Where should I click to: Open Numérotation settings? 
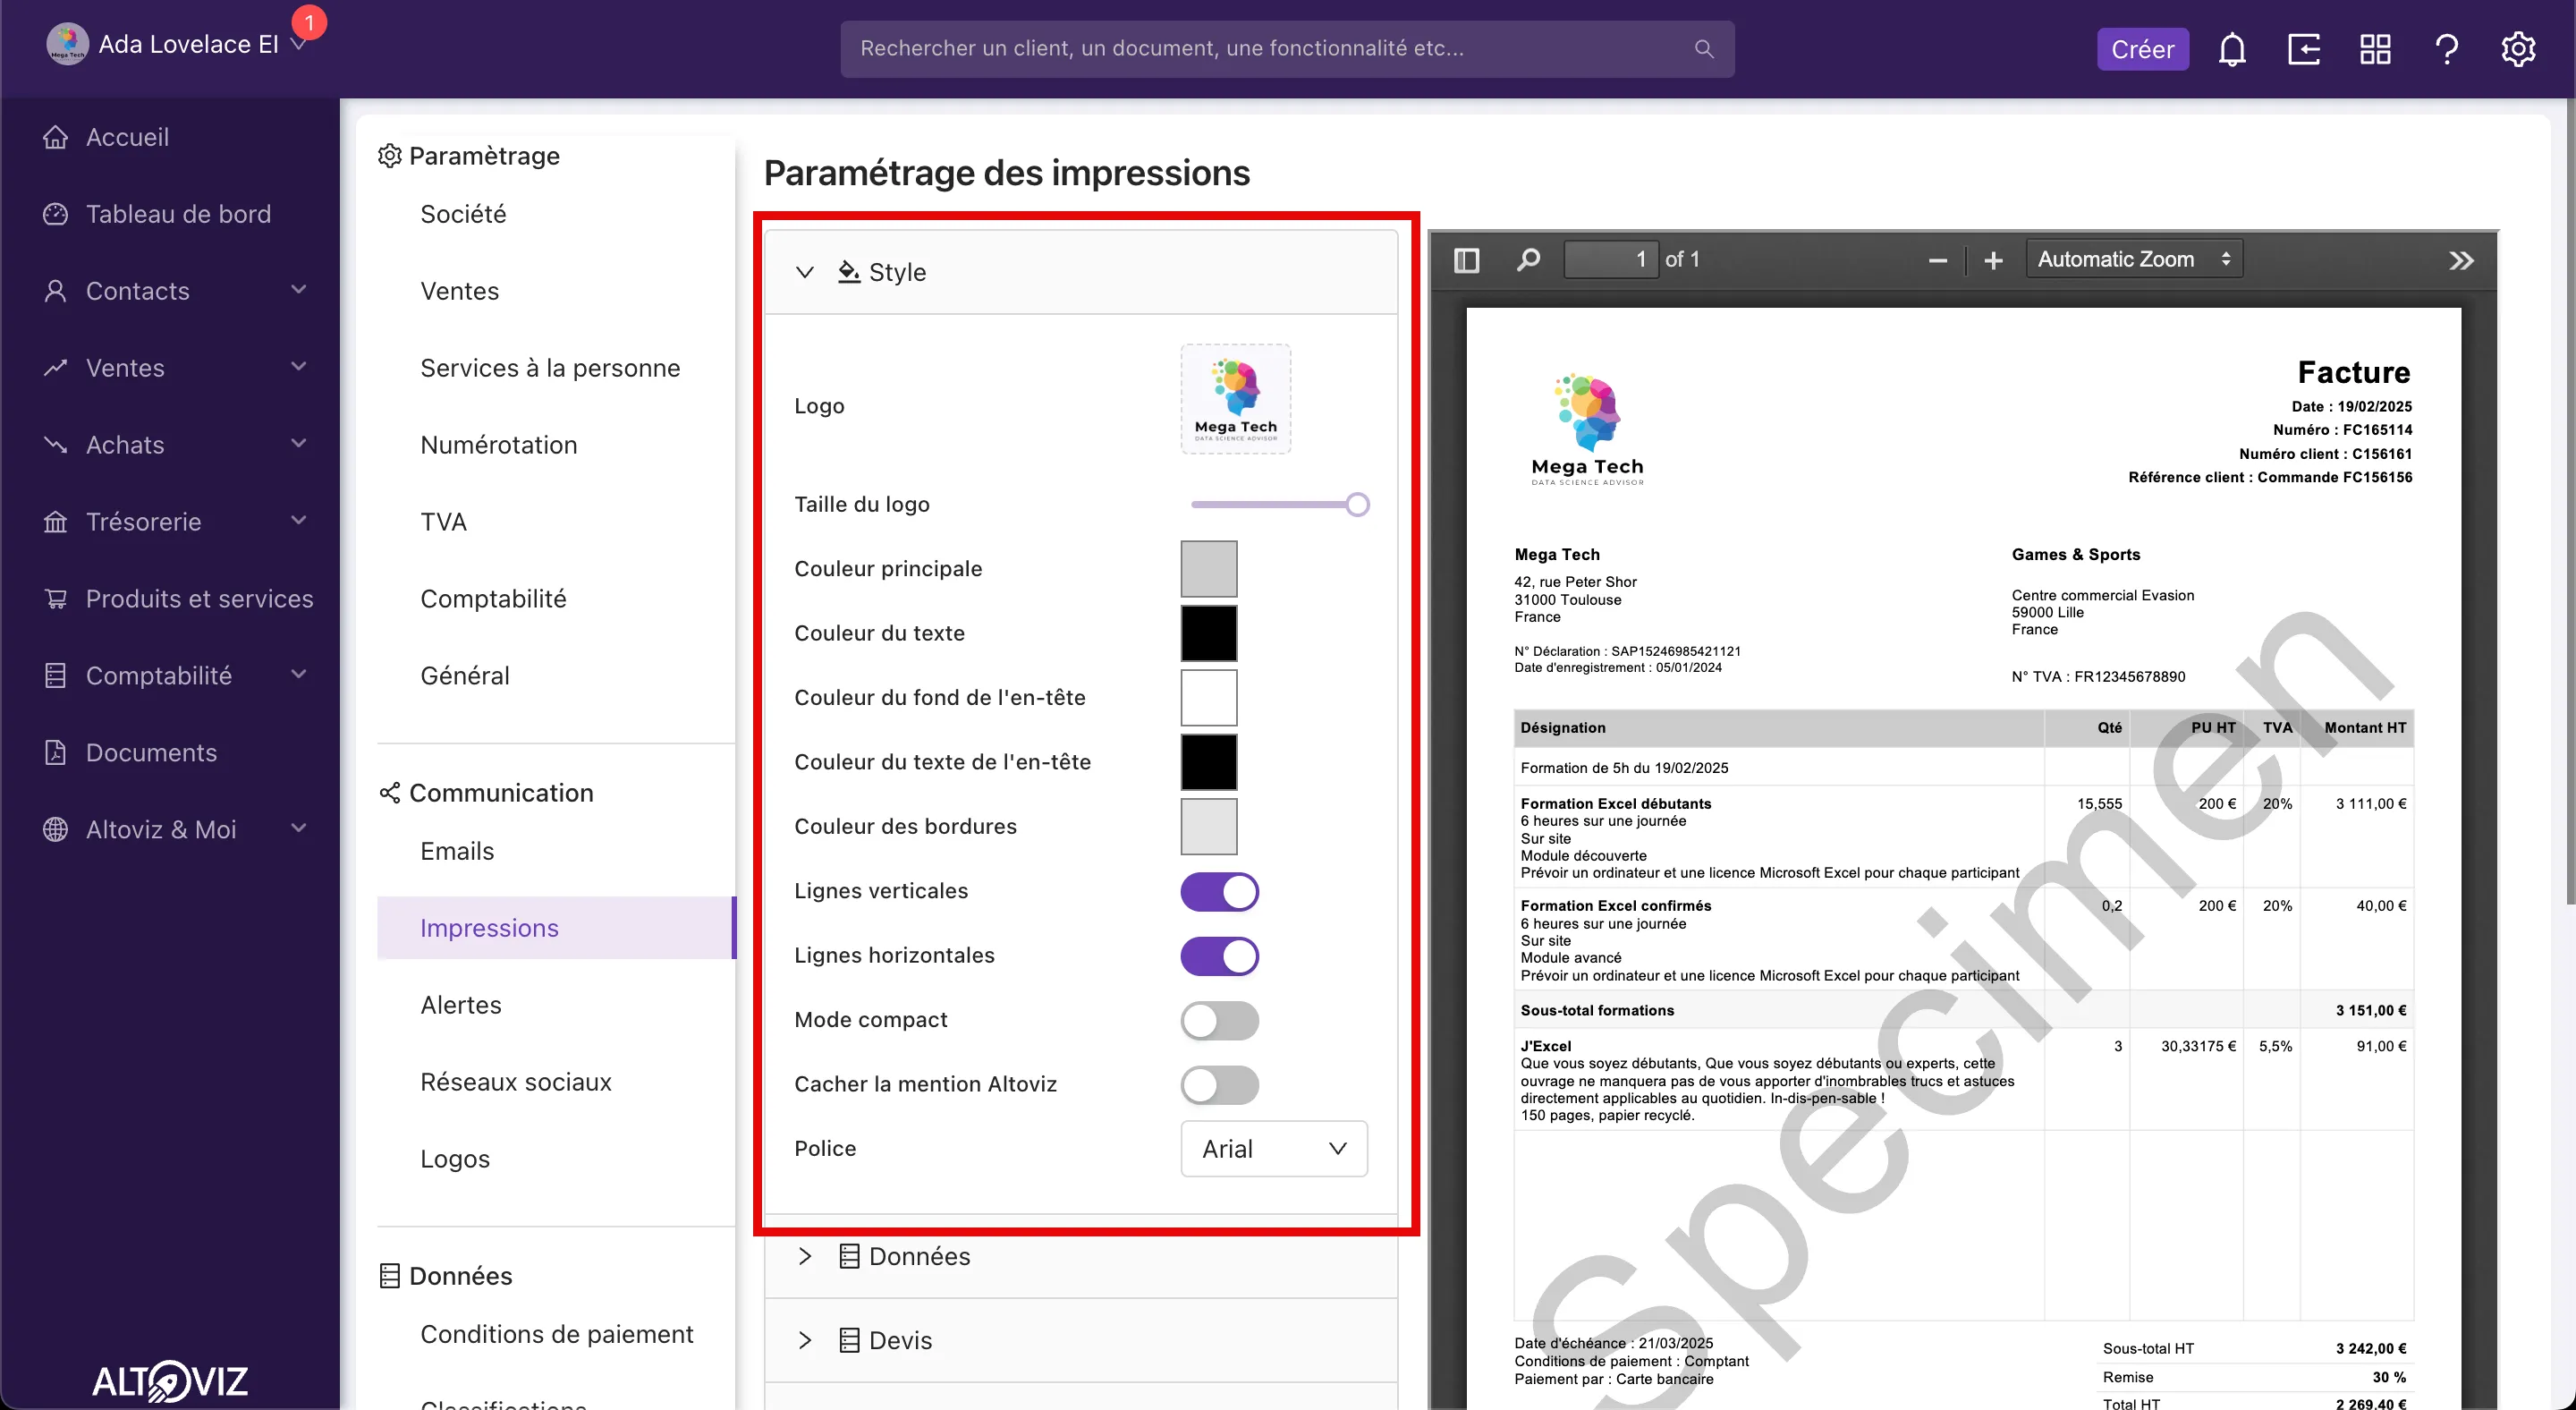point(499,445)
